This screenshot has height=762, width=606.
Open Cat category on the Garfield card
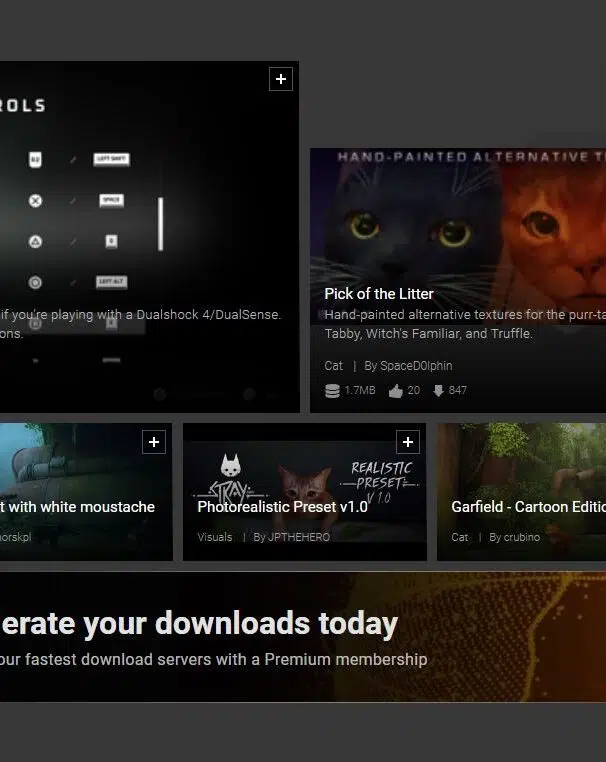[460, 537]
